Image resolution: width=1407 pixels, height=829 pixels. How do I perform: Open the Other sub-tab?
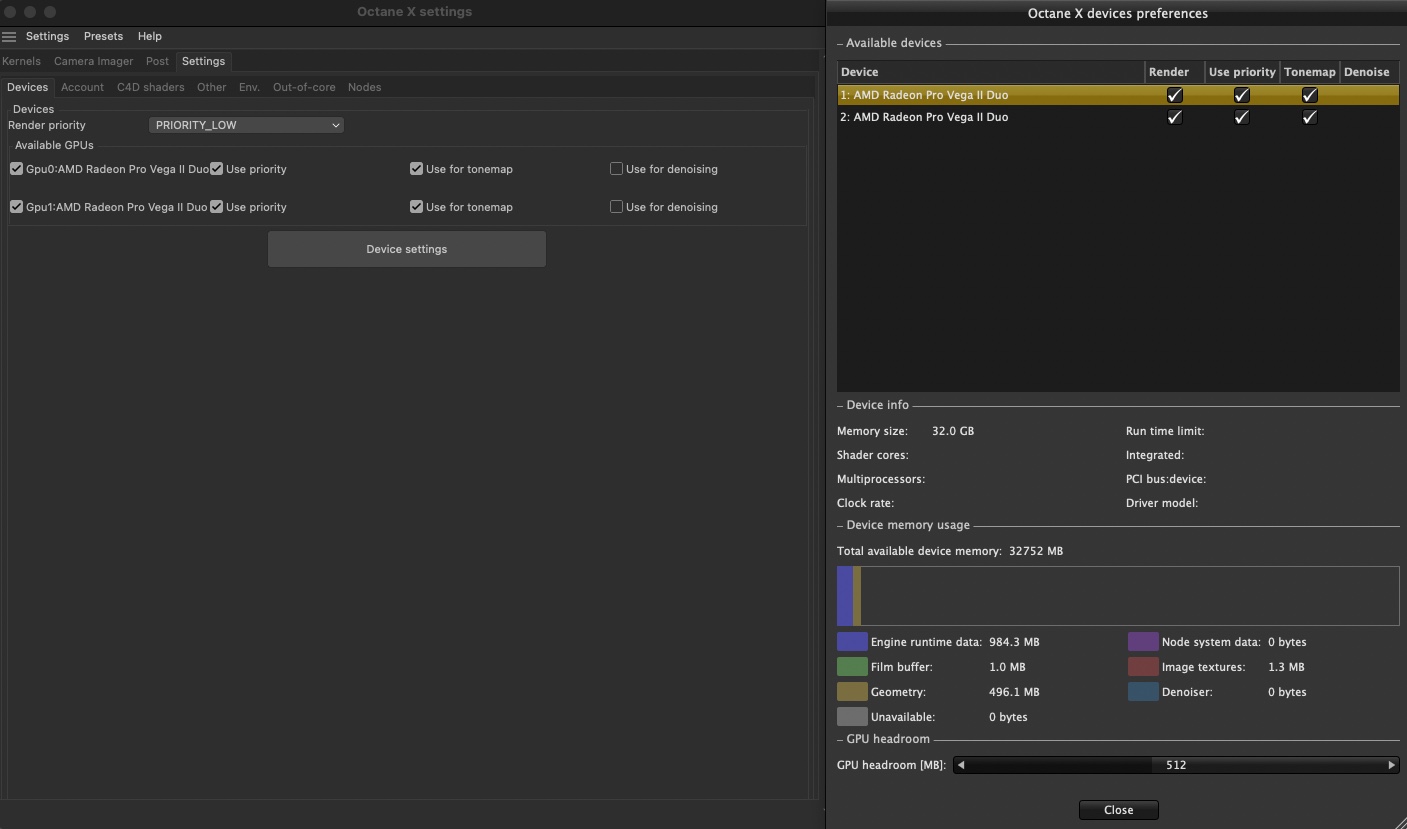(x=211, y=87)
